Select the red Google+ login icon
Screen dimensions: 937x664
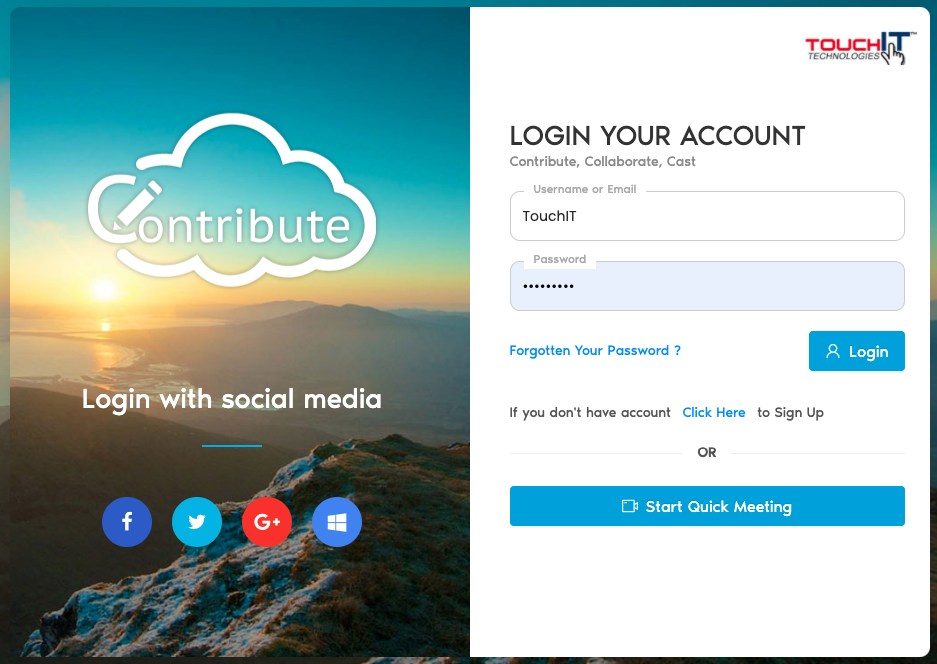267,522
